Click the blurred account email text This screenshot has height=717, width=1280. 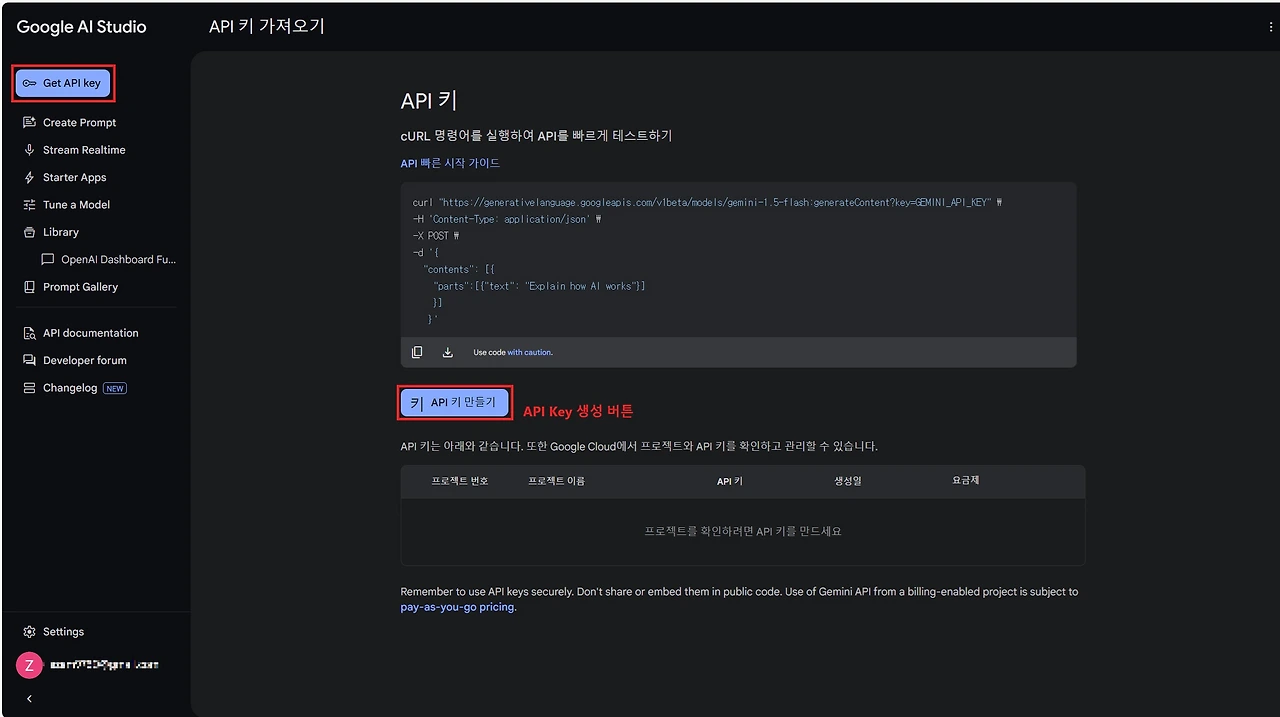(105, 665)
